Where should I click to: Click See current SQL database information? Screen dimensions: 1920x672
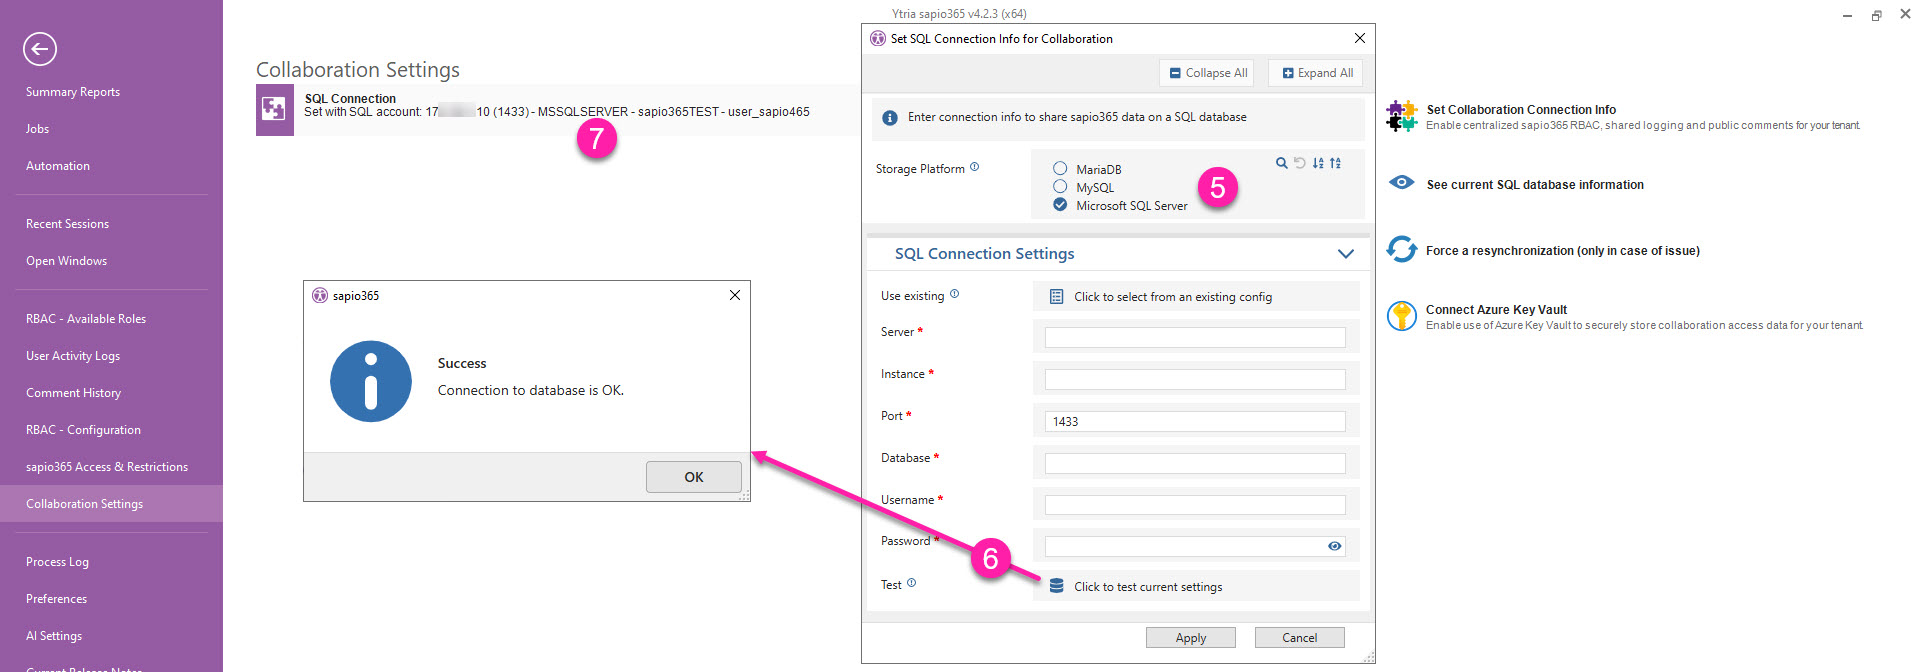point(1535,185)
